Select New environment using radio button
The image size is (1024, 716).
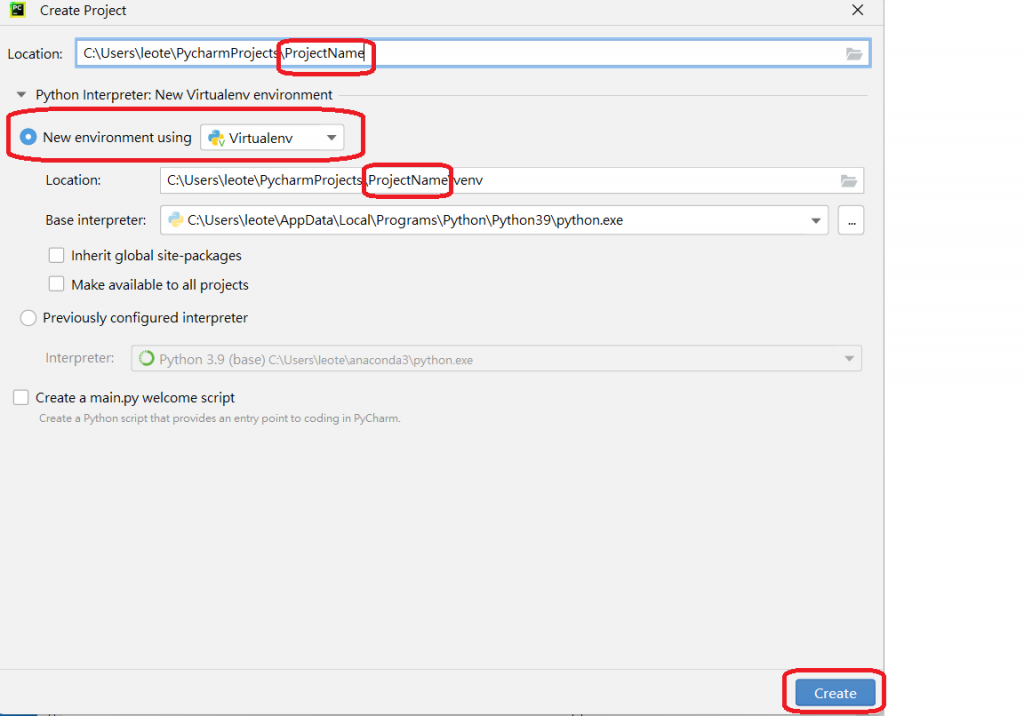(28, 137)
